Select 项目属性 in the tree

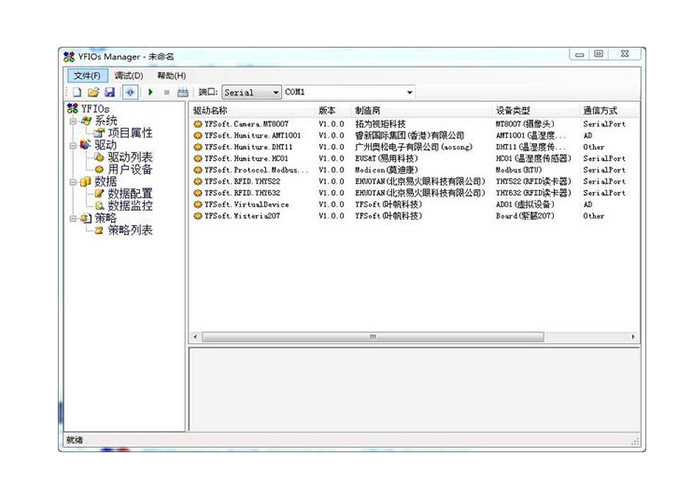[130, 133]
